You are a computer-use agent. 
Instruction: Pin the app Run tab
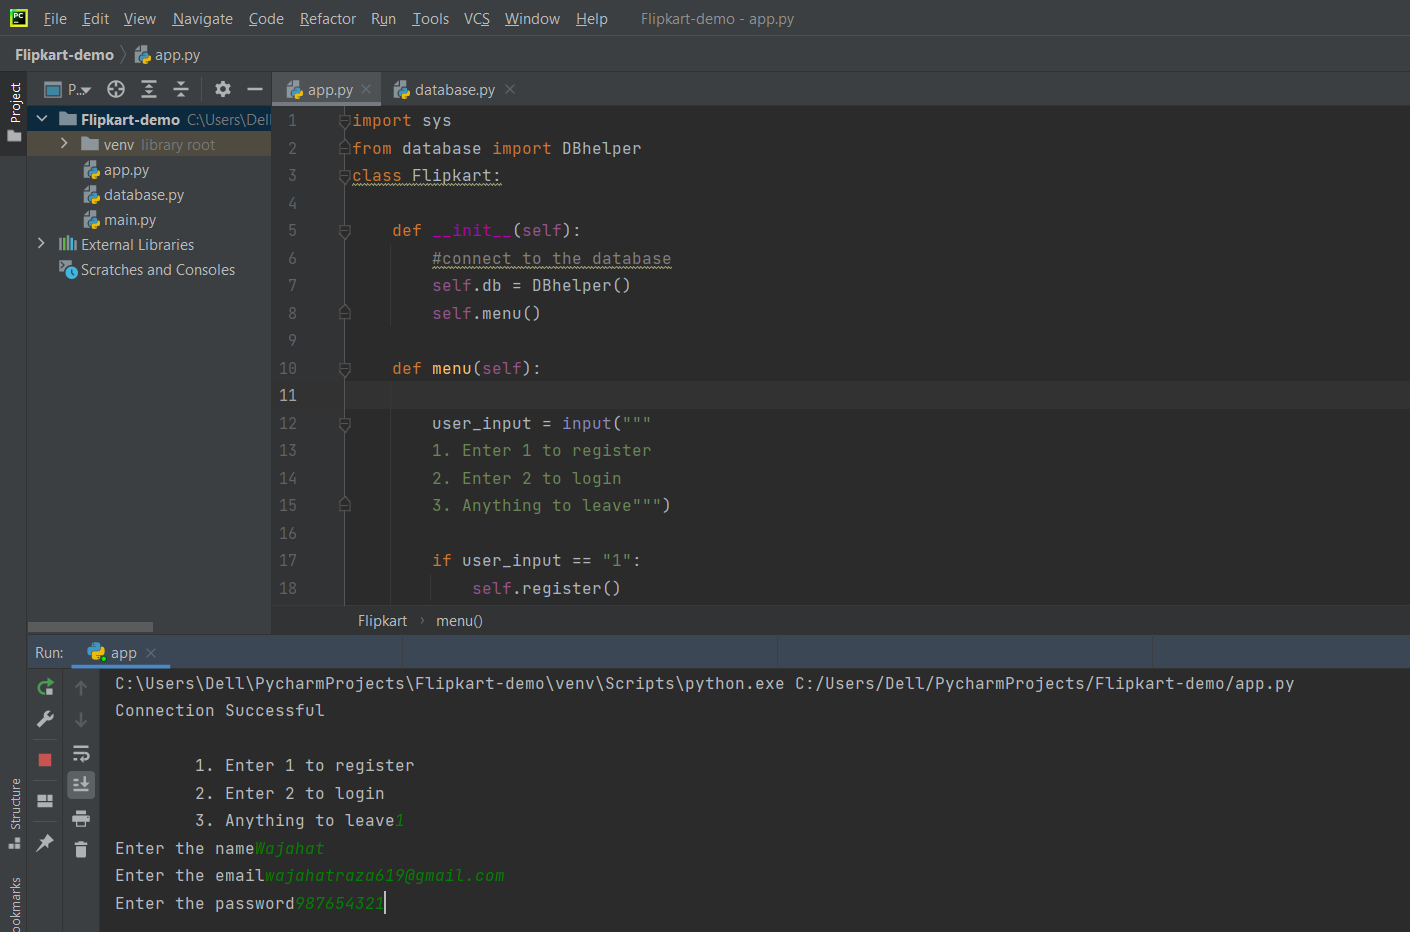click(x=44, y=843)
